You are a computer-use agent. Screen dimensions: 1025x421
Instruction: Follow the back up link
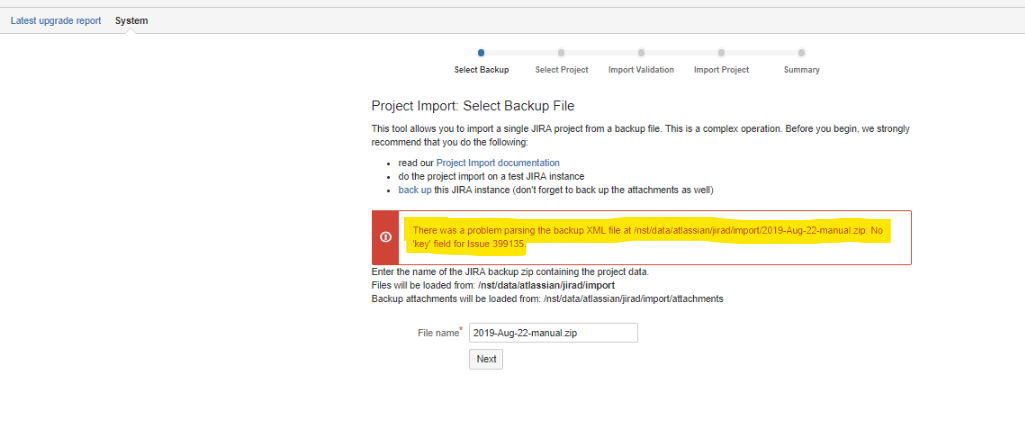tap(414, 190)
